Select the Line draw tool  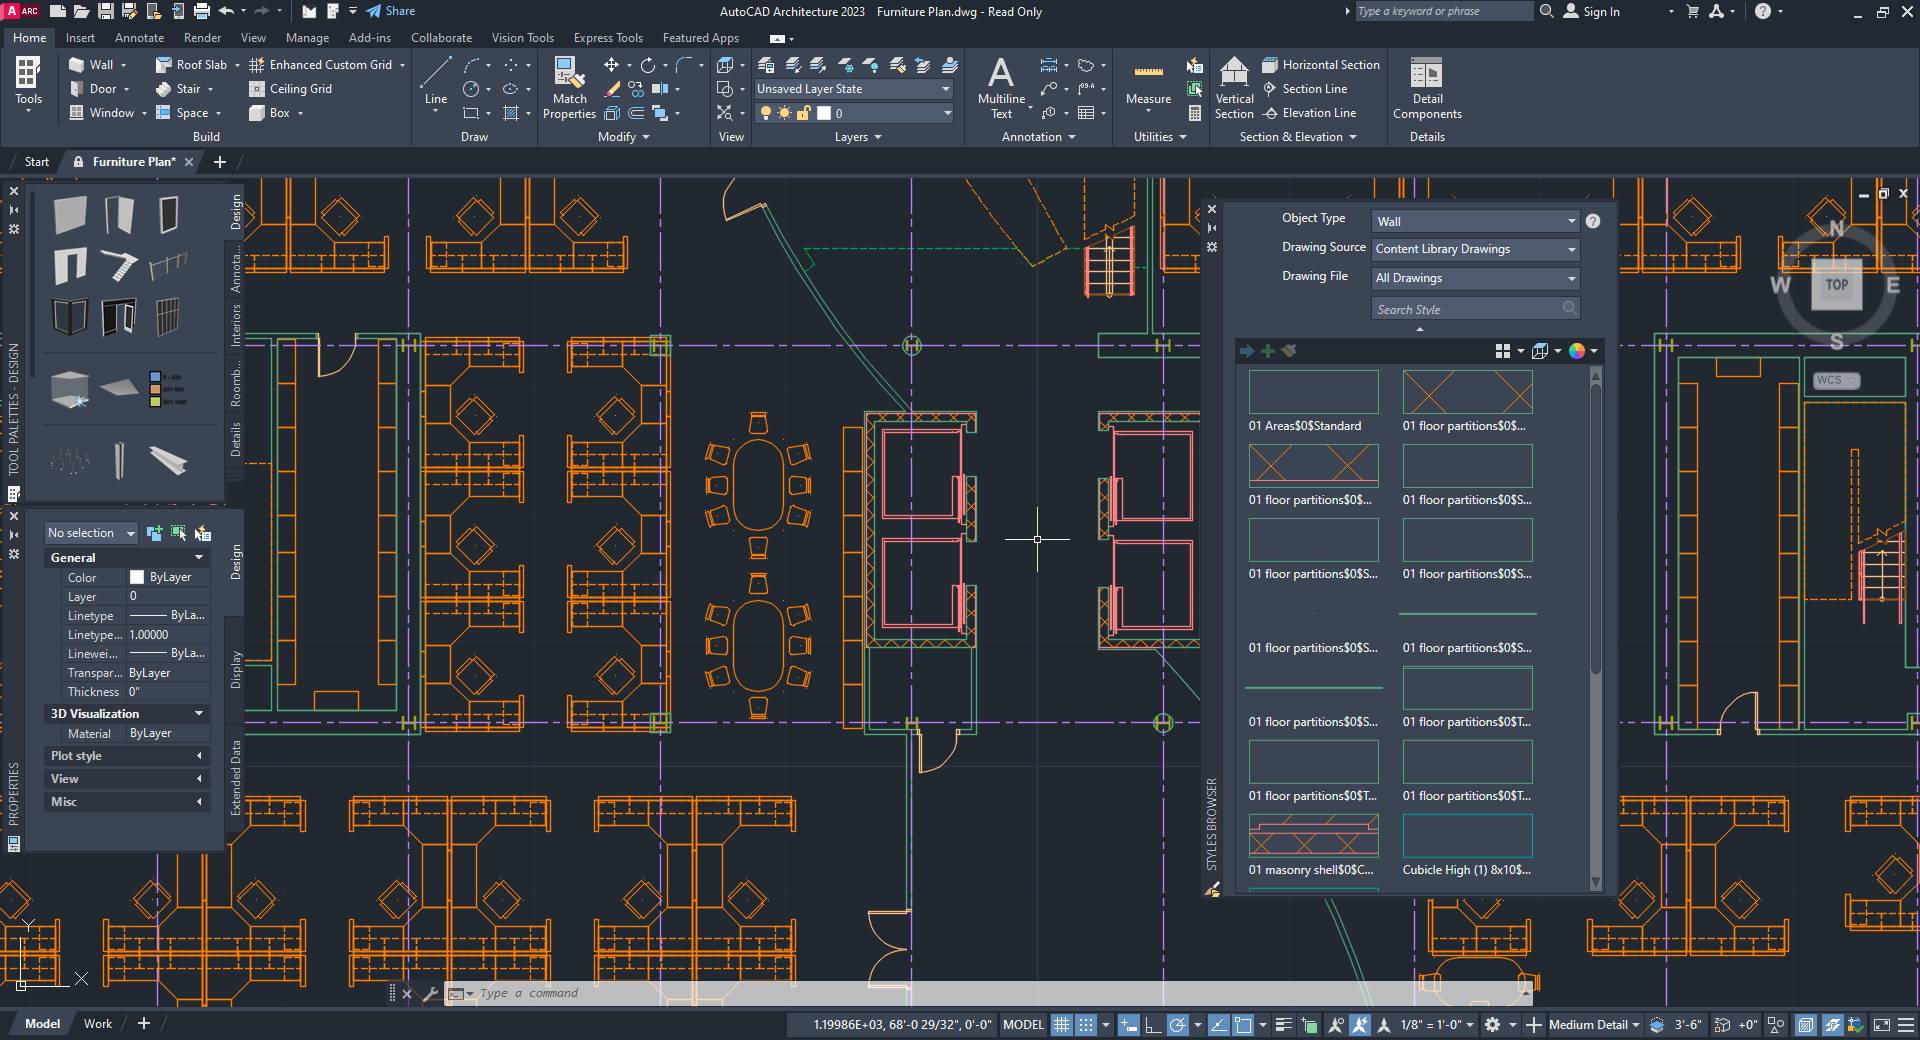coord(436,80)
